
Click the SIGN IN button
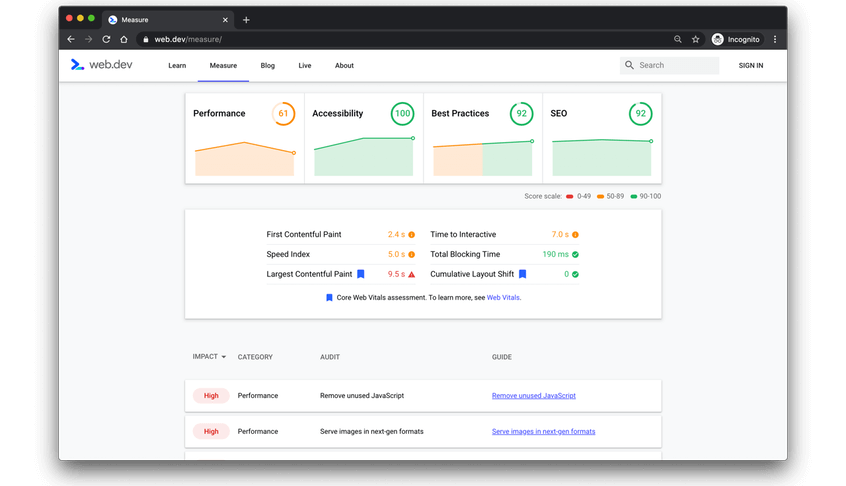pos(750,66)
